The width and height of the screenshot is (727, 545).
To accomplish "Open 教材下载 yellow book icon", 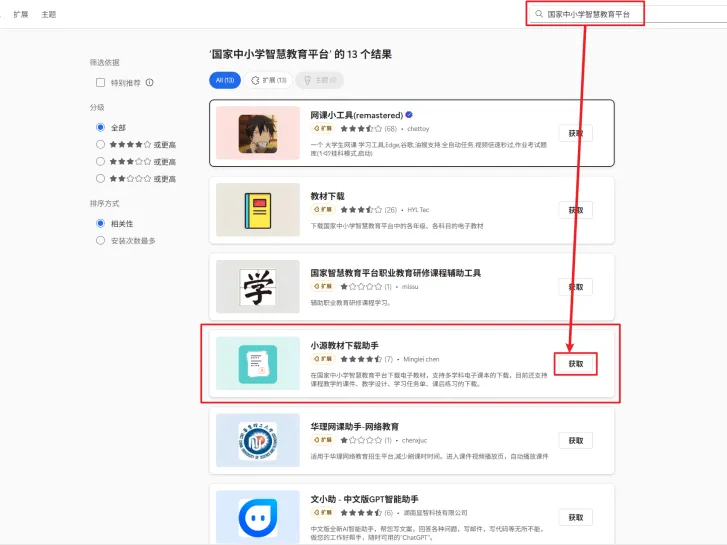I will 258,210.
